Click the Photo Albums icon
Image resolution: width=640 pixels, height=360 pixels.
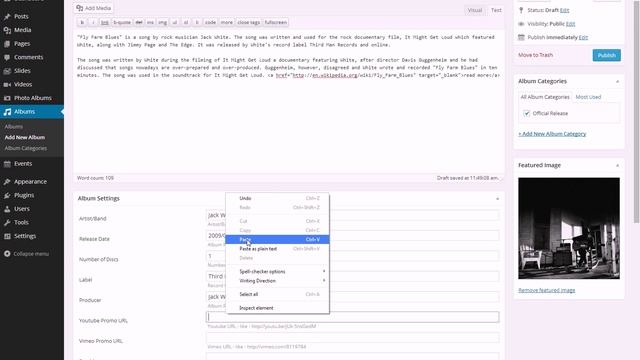[x=7, y=98]
